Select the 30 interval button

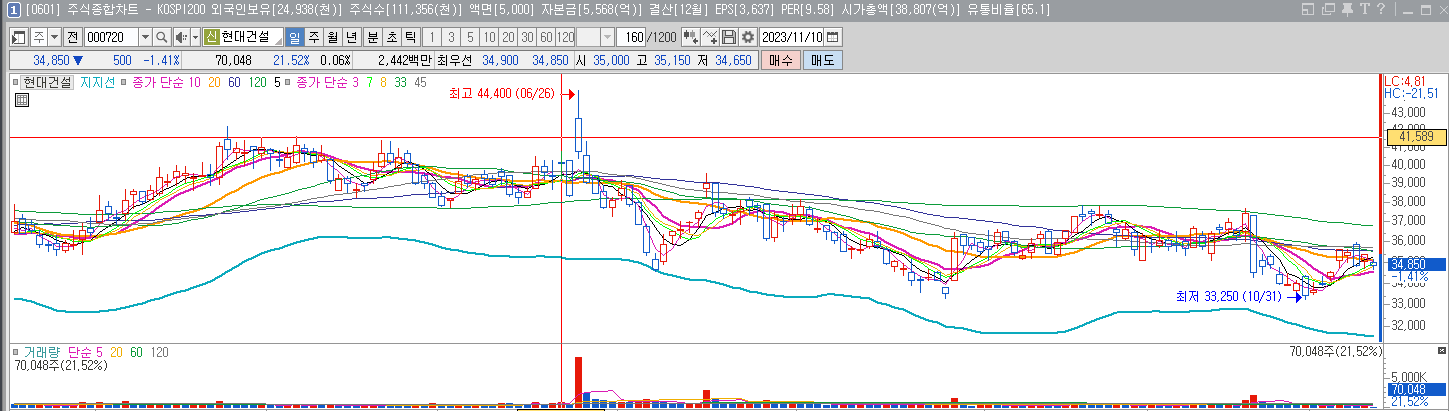click(527, 37)
